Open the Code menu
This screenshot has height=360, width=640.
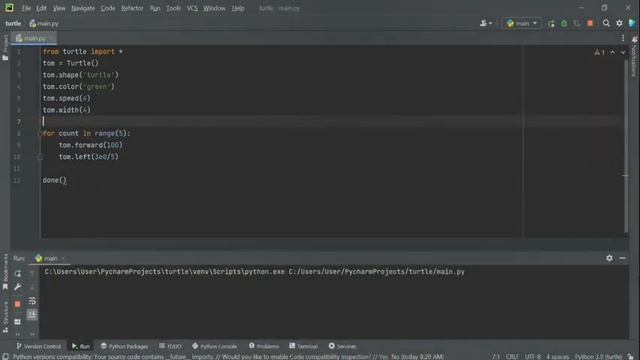coord(108,8)
